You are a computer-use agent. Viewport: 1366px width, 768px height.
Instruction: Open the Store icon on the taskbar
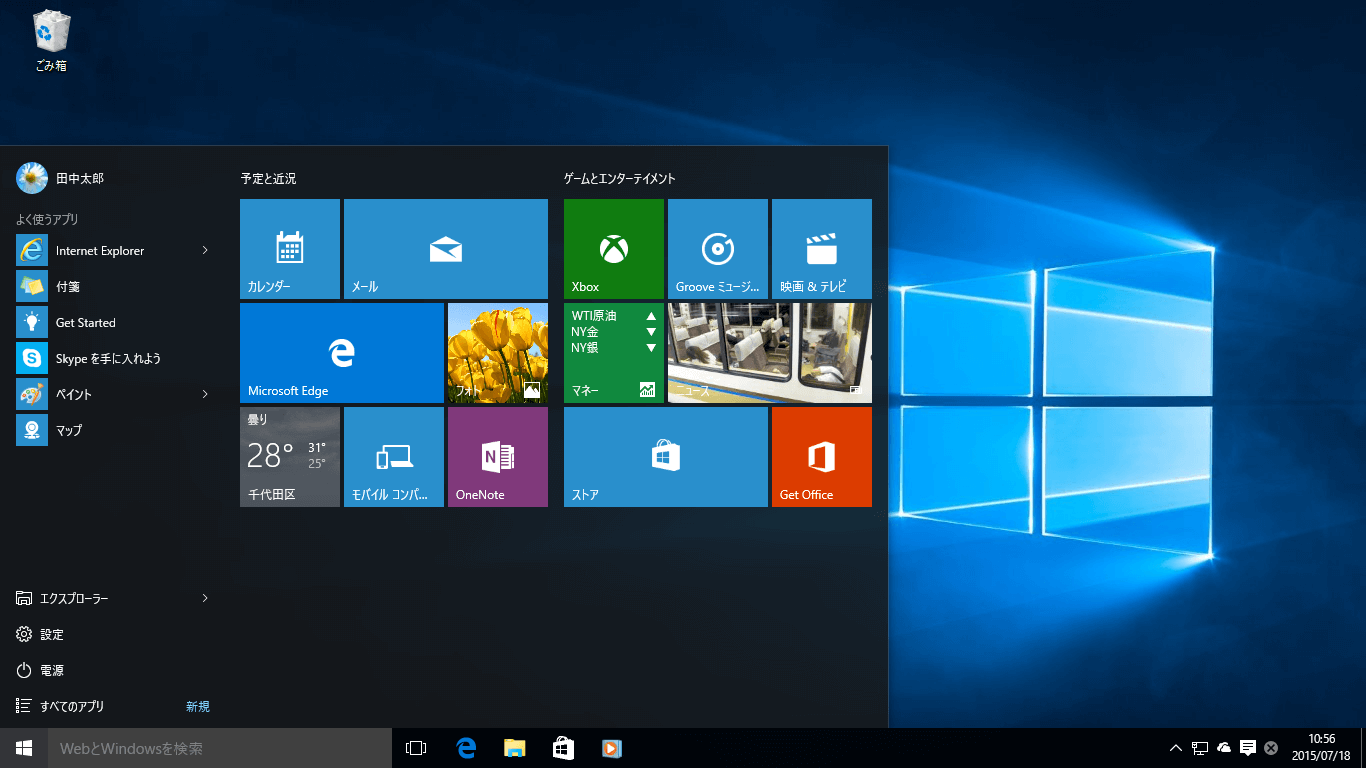point(563,748)
